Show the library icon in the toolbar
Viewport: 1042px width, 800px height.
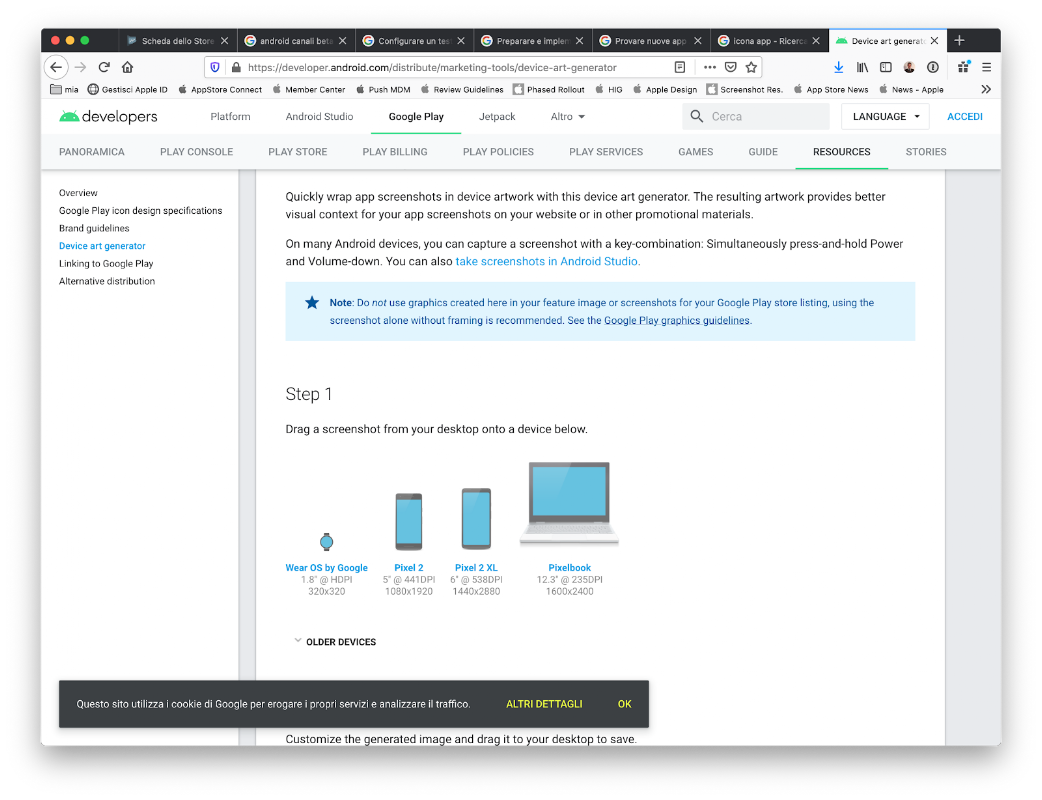[x=863, y=67]
